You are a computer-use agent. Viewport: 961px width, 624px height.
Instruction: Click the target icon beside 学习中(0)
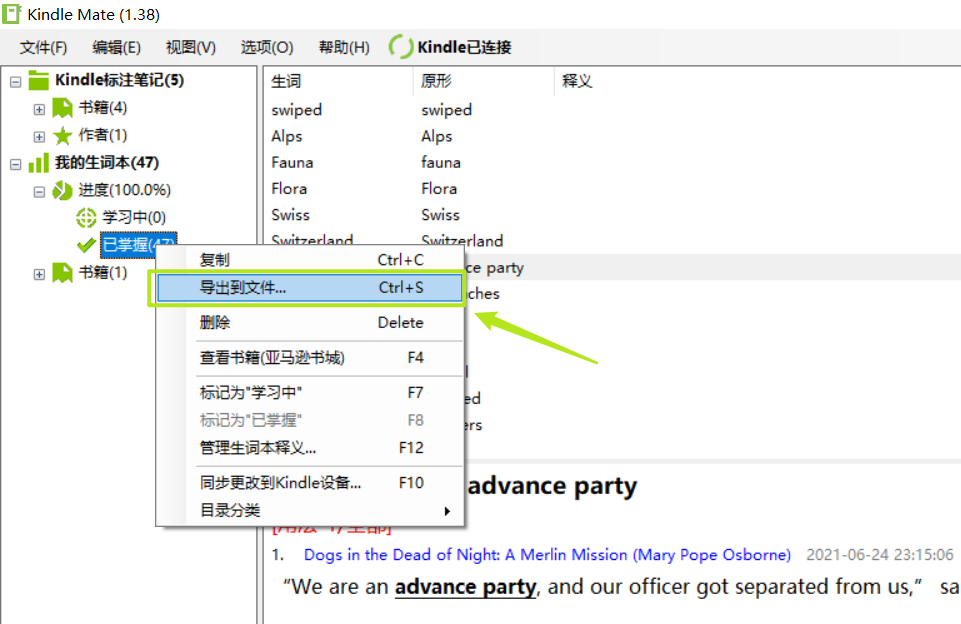point(86,218)
